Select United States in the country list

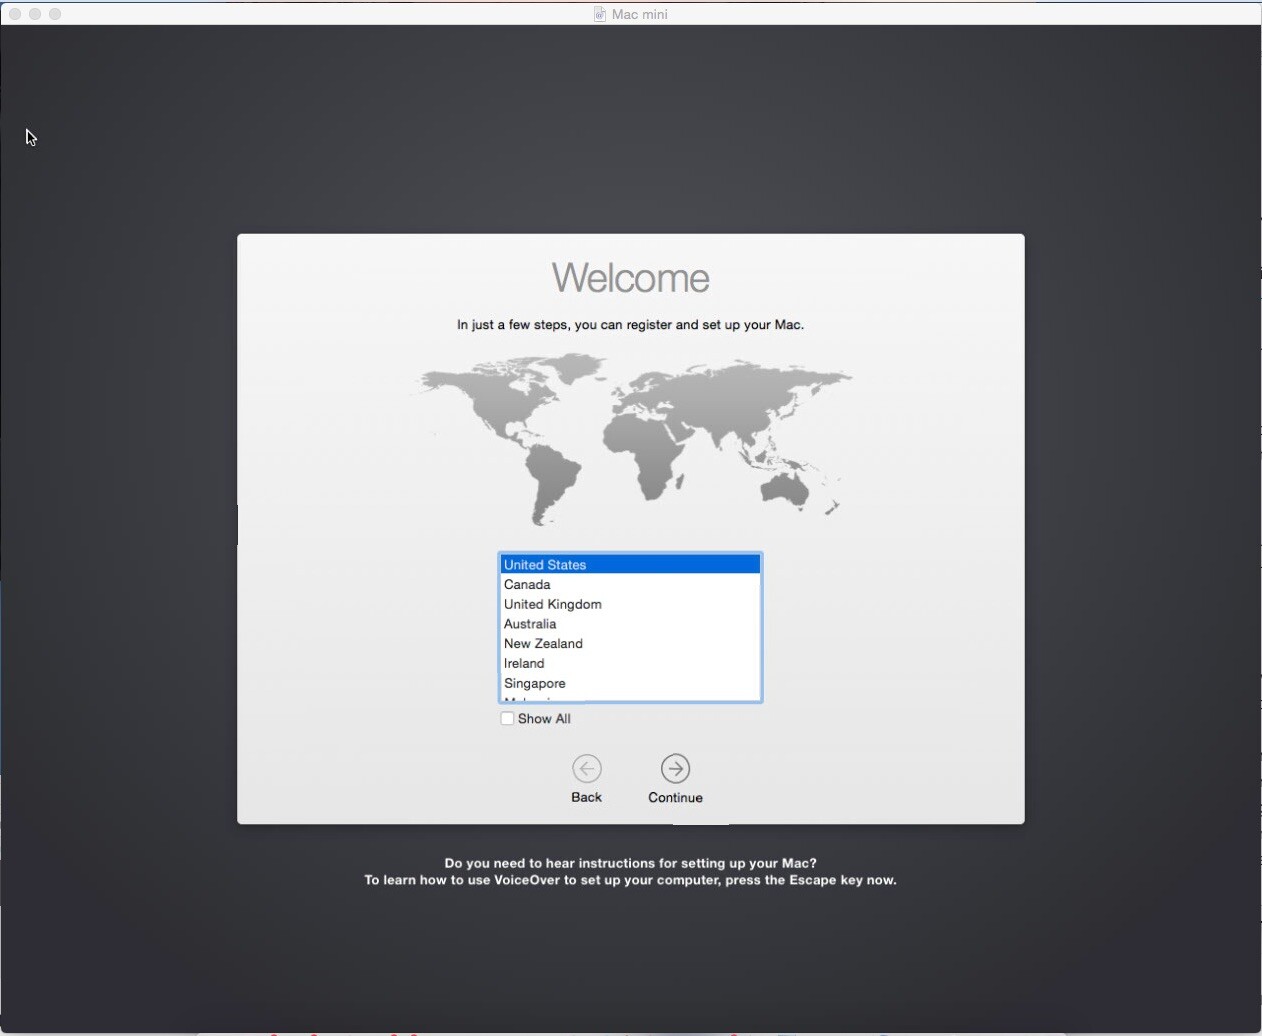pyautogui.click(x=630, y=564)
